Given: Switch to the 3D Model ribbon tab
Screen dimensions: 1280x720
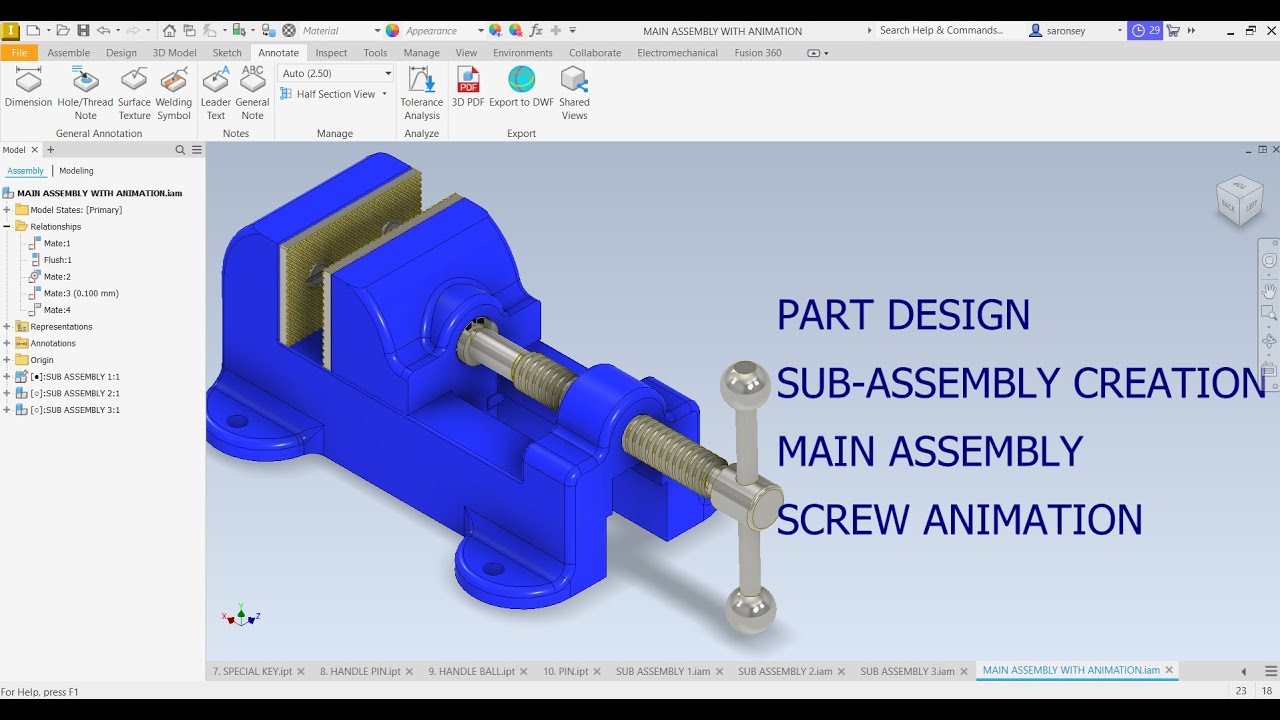Looking at the screenshot, I should (x=174, y=53).
